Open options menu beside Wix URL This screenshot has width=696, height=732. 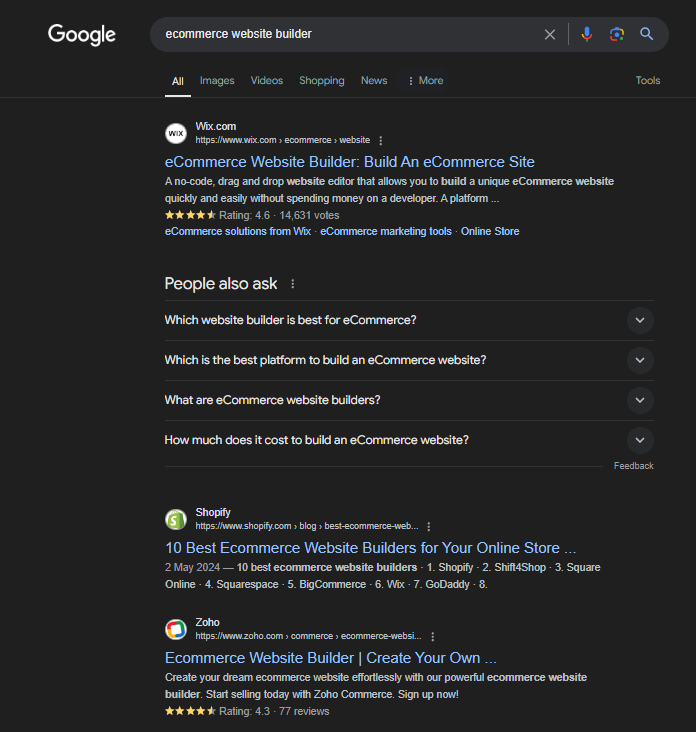pos(381,141)
